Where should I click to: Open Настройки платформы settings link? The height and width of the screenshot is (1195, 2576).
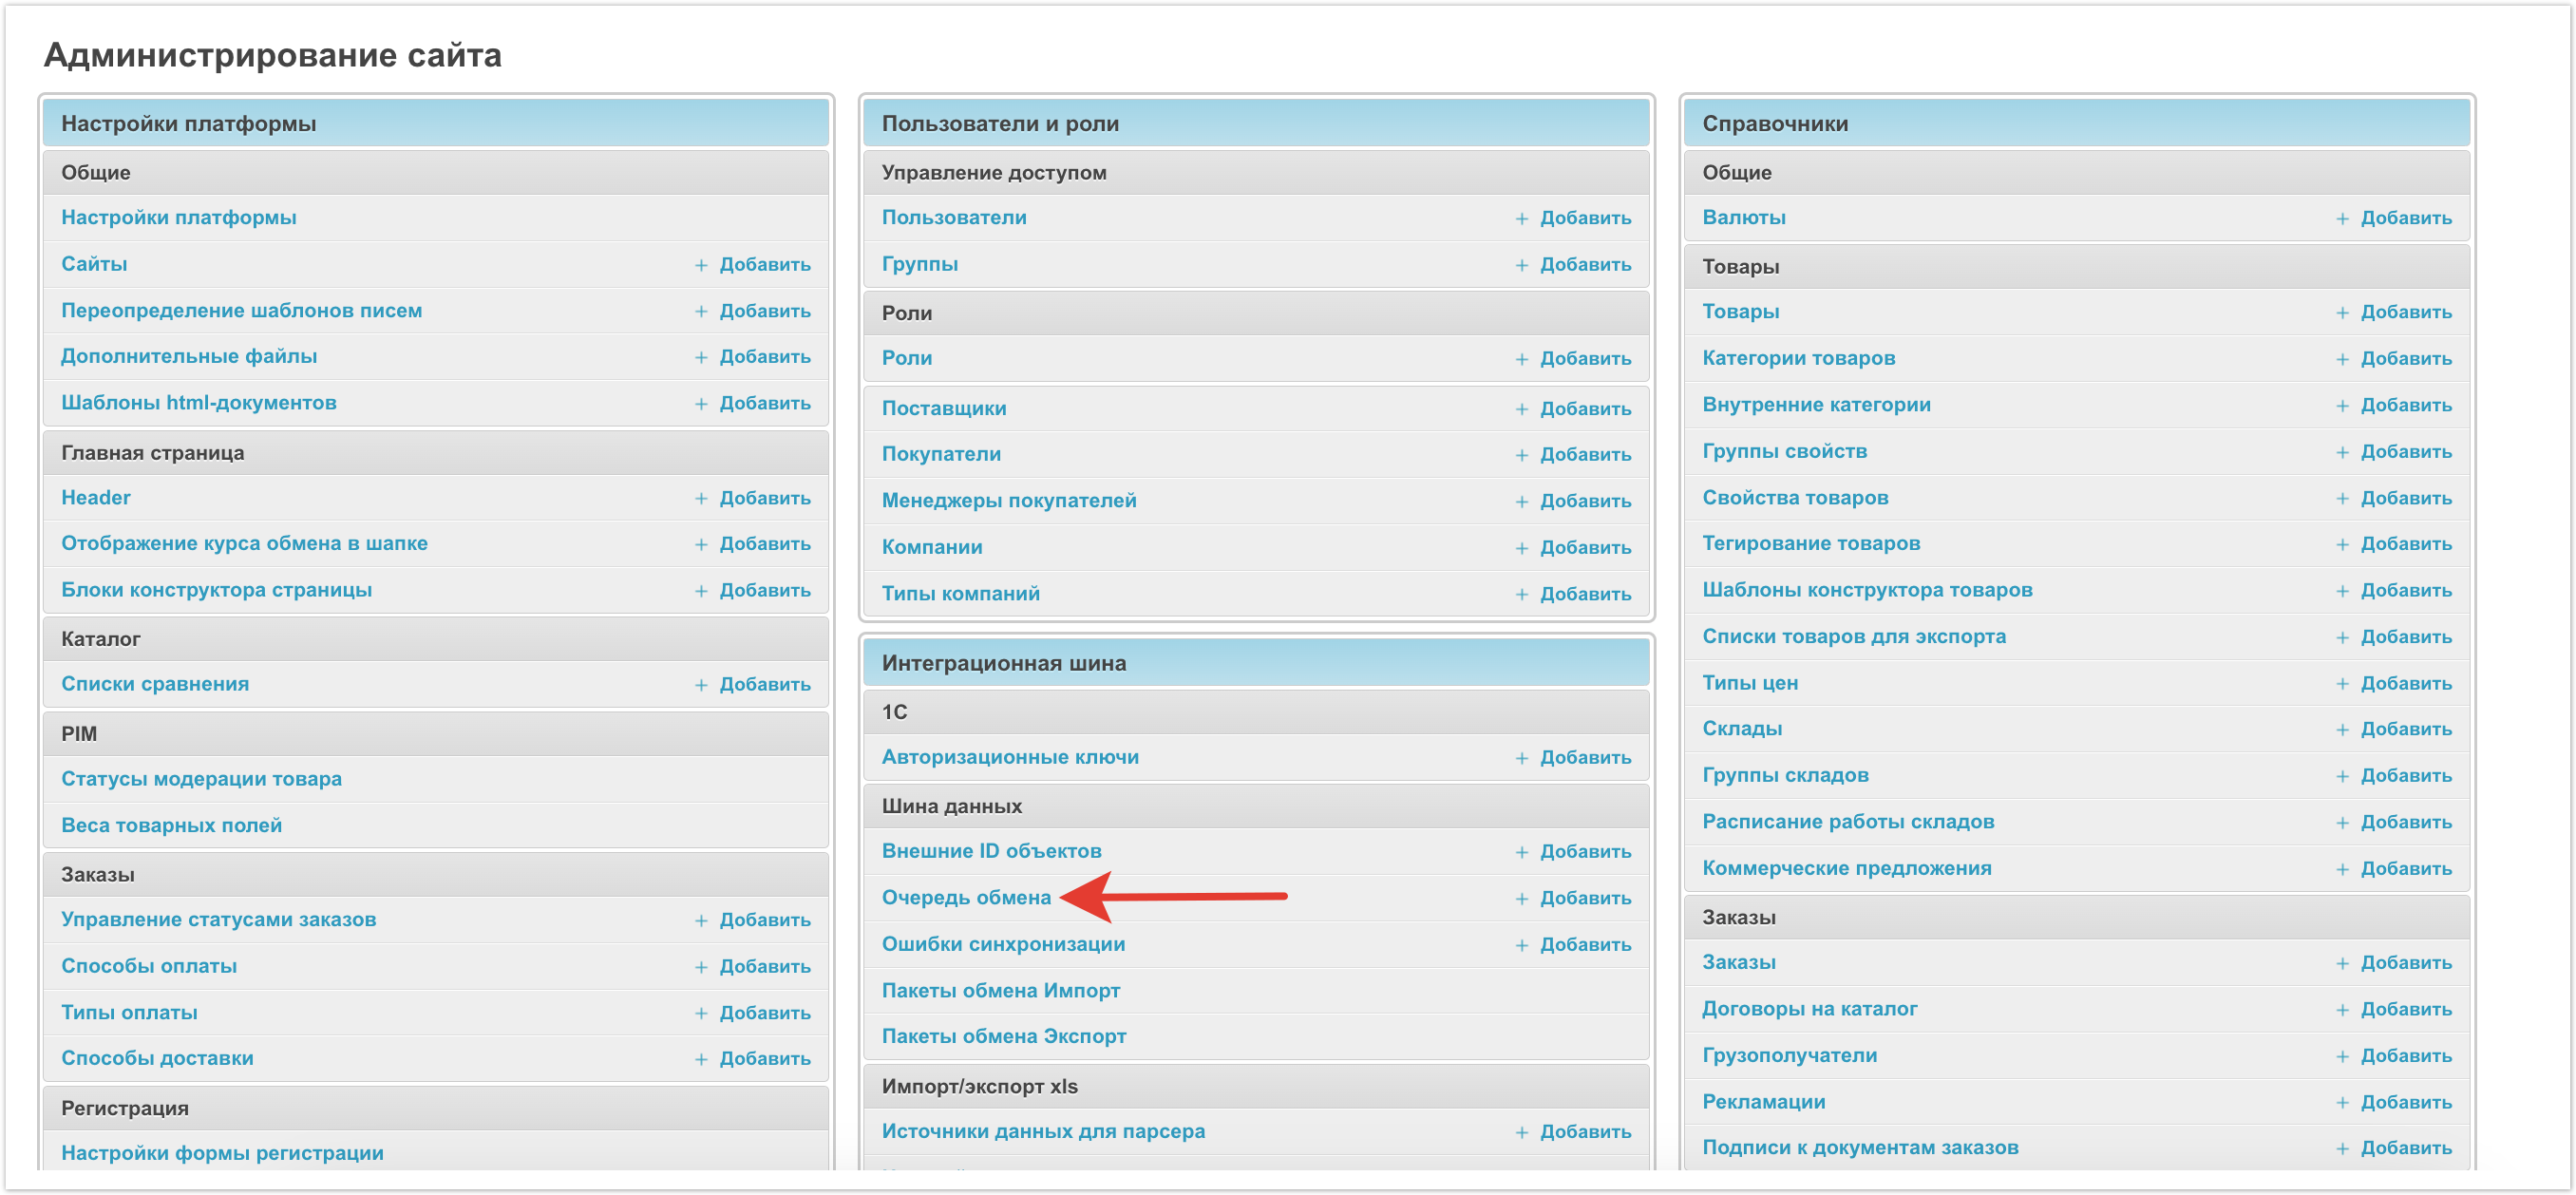click(x=179, y=217)
